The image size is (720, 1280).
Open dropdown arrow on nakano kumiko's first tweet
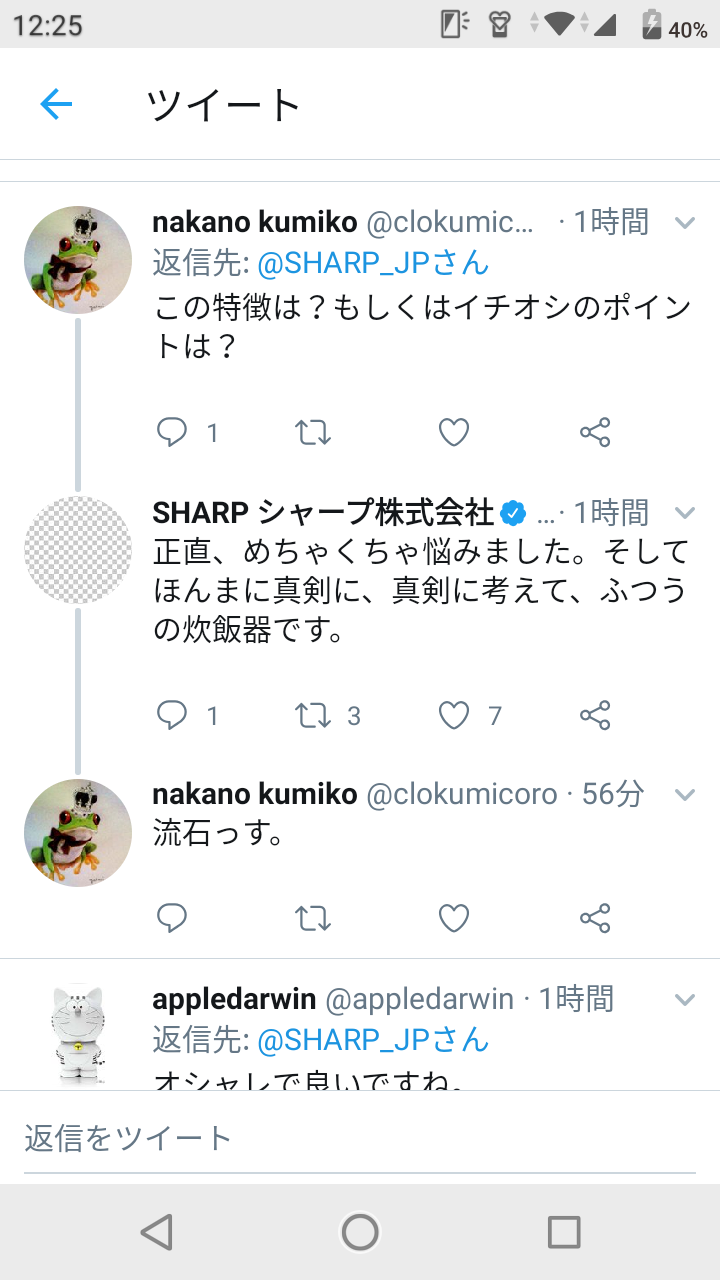coord(685,222)
